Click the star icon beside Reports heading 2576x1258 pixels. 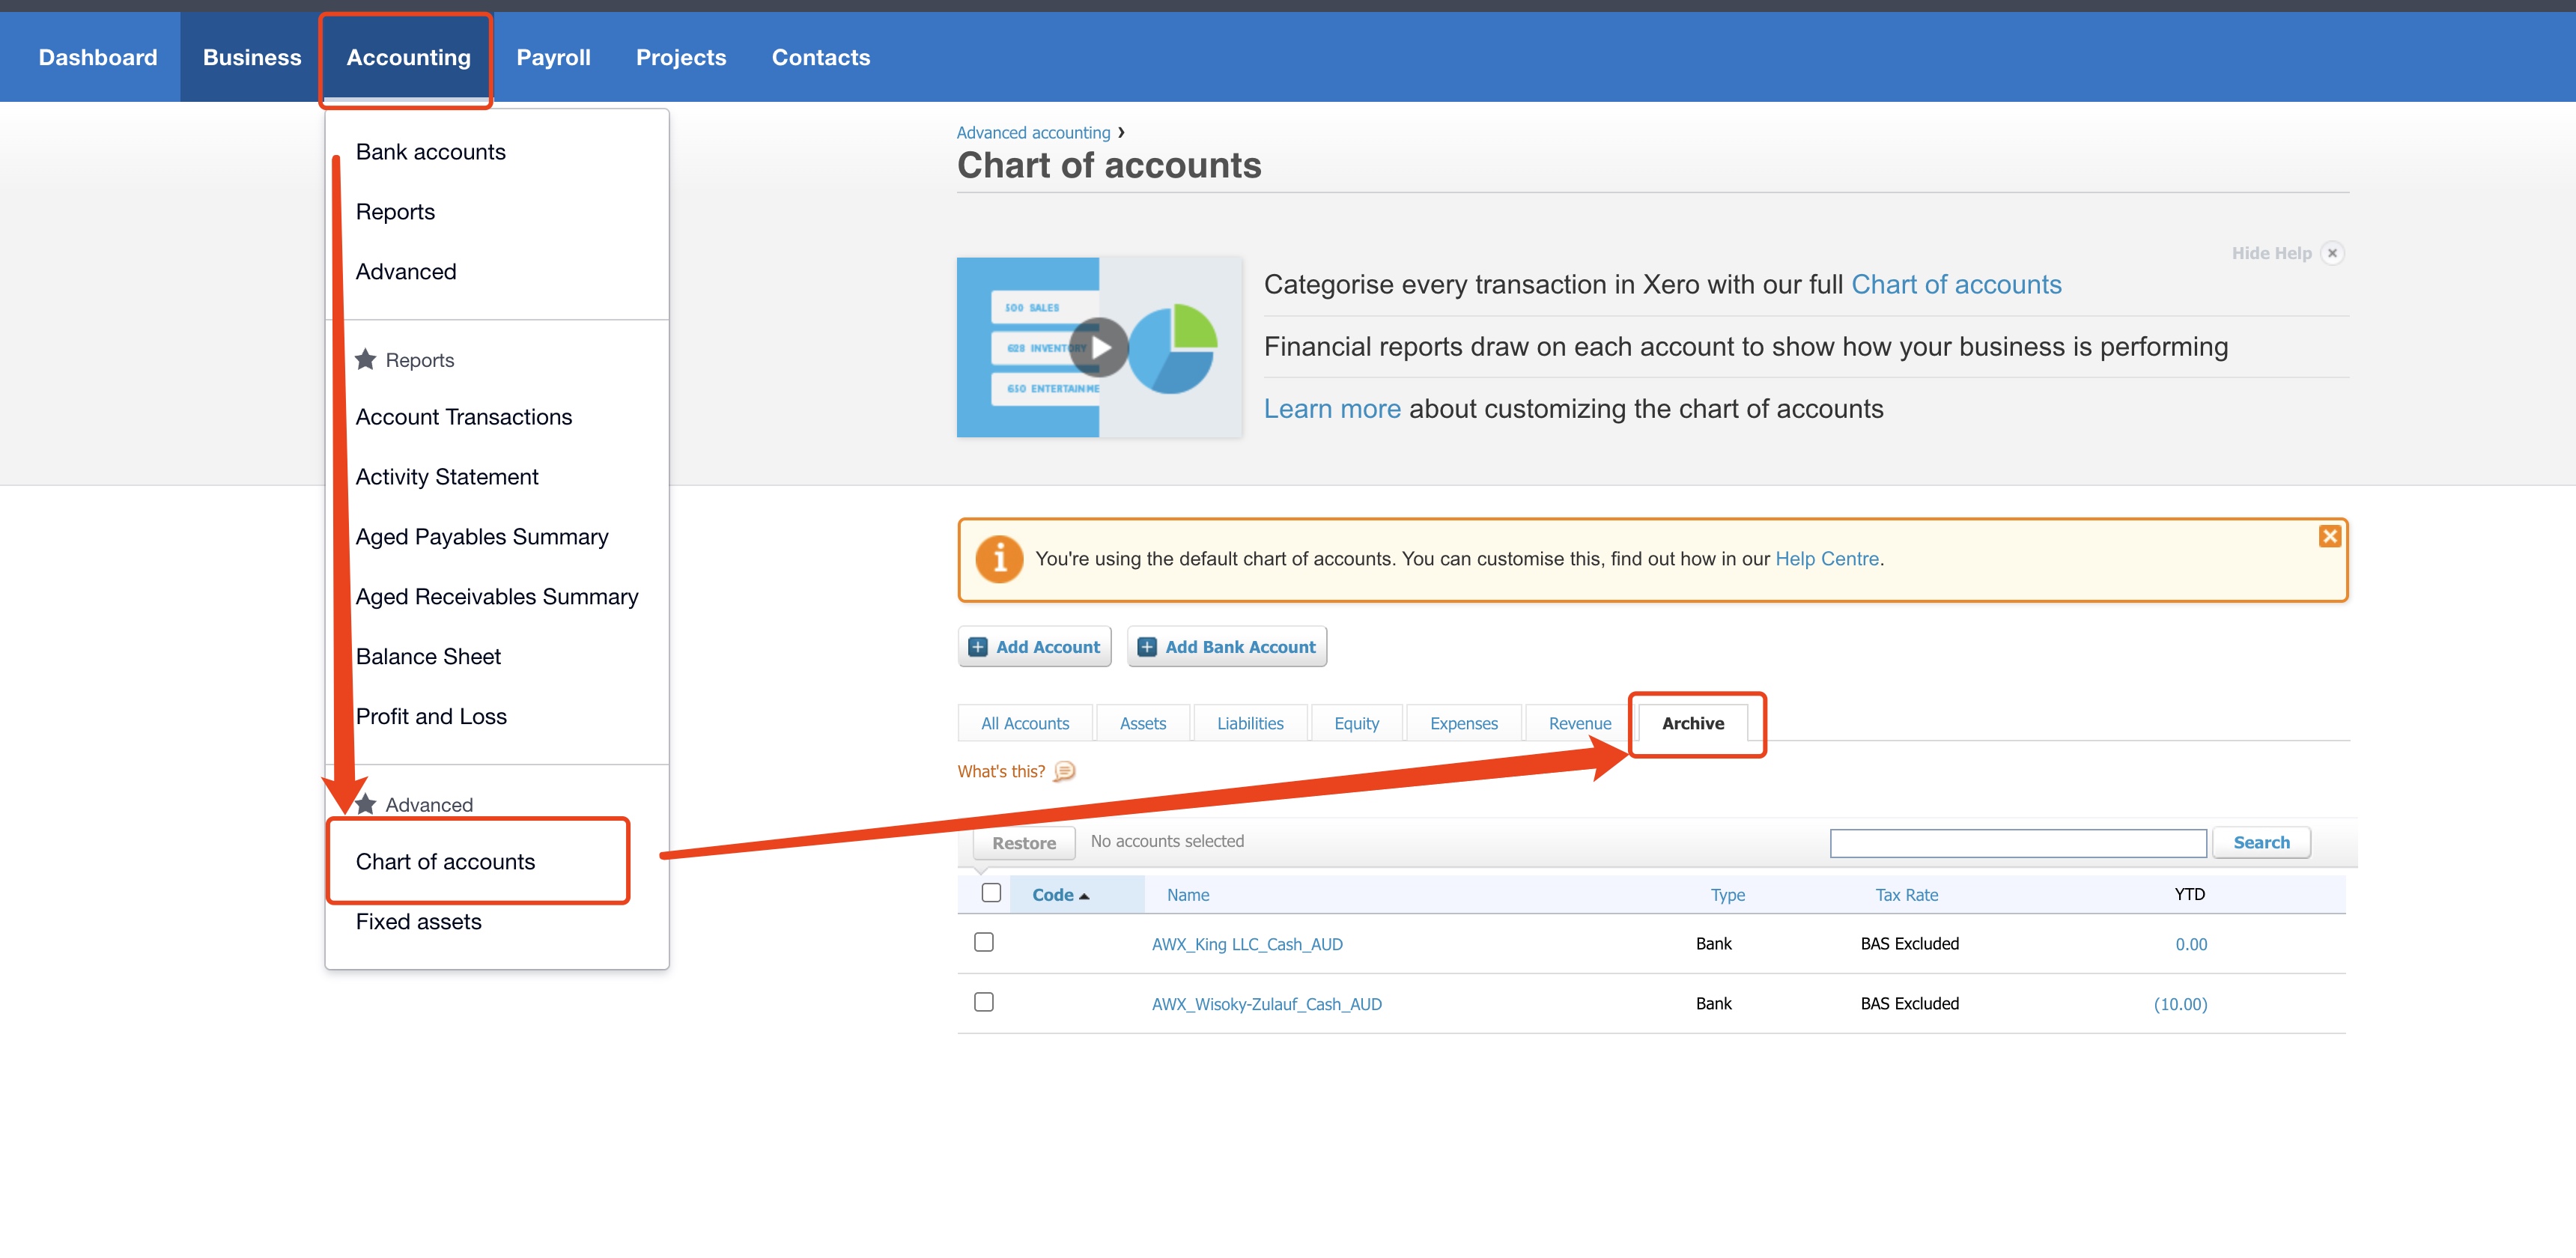coord(366,359)
